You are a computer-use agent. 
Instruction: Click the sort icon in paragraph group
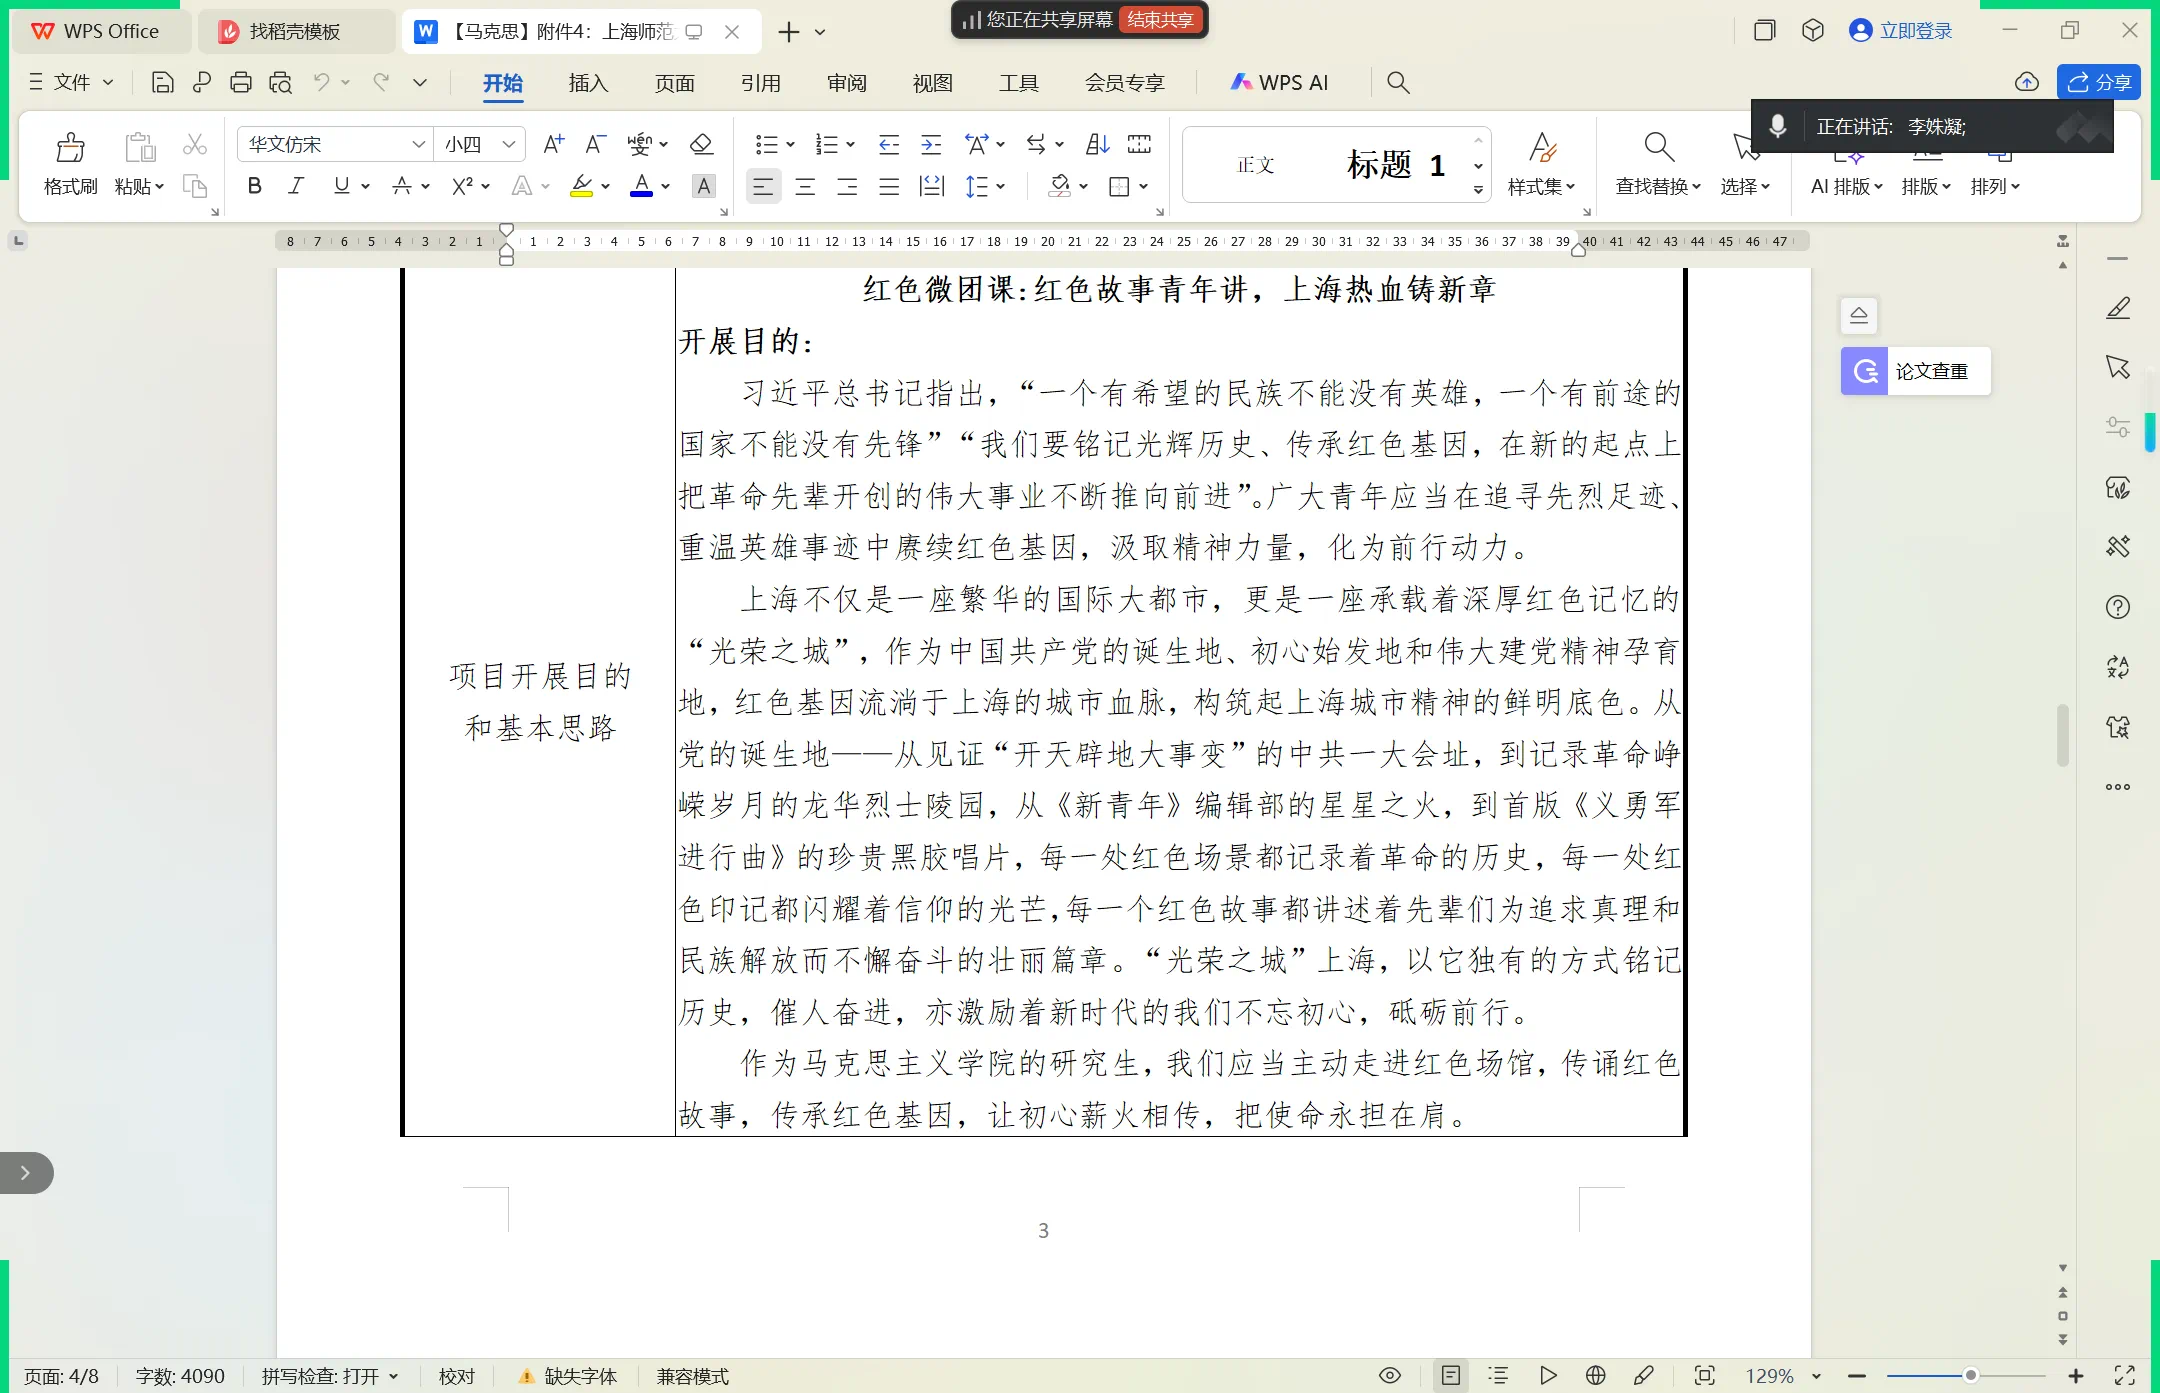coord(1097,145)
